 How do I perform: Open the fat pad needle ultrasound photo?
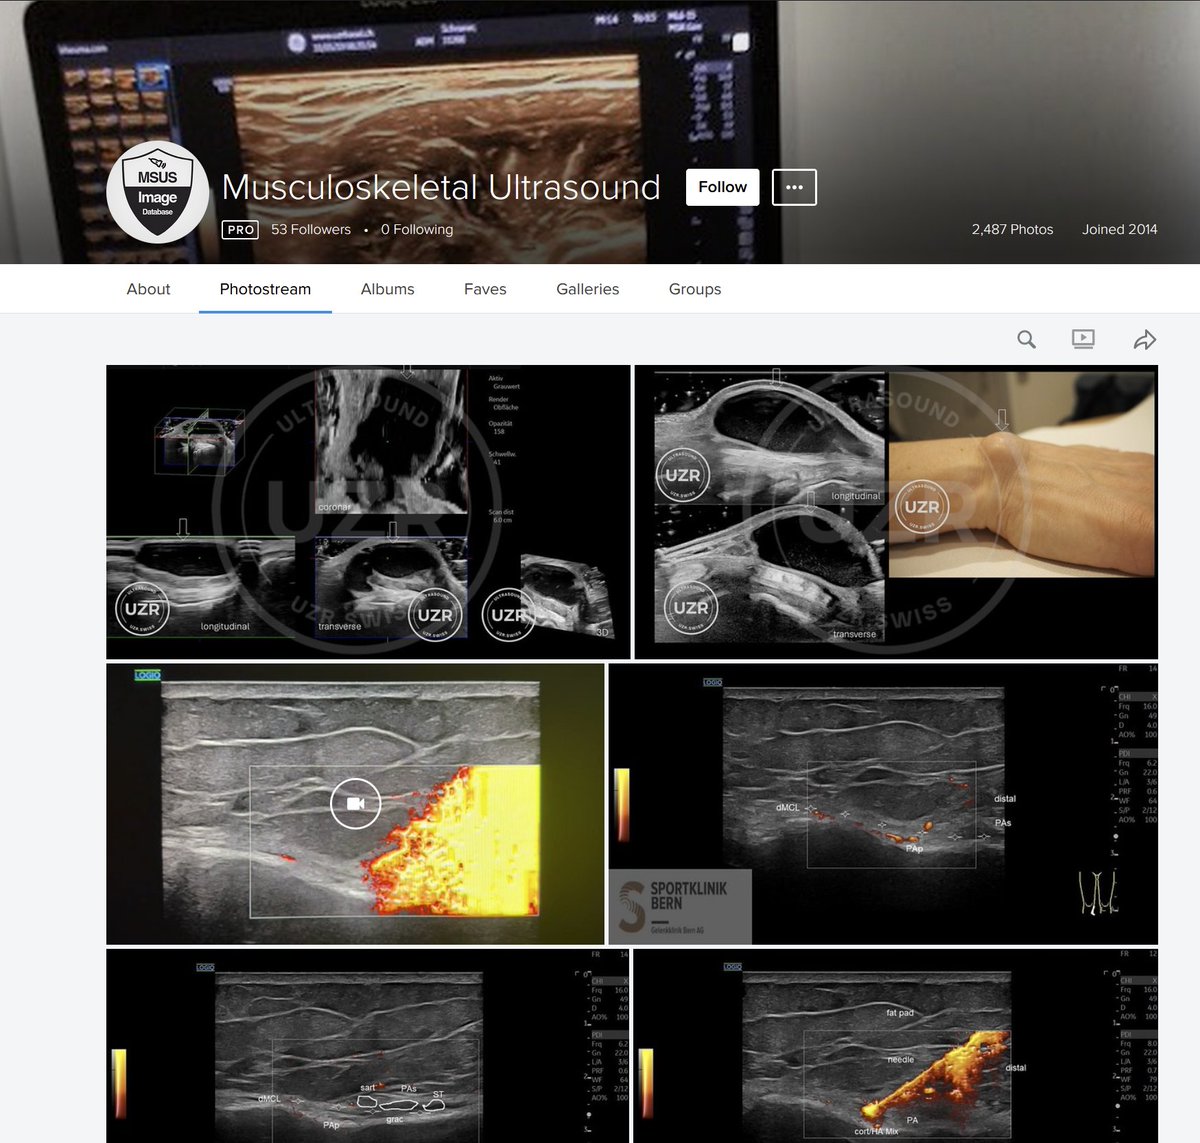pyautogui.click(x=896, y=1046)
